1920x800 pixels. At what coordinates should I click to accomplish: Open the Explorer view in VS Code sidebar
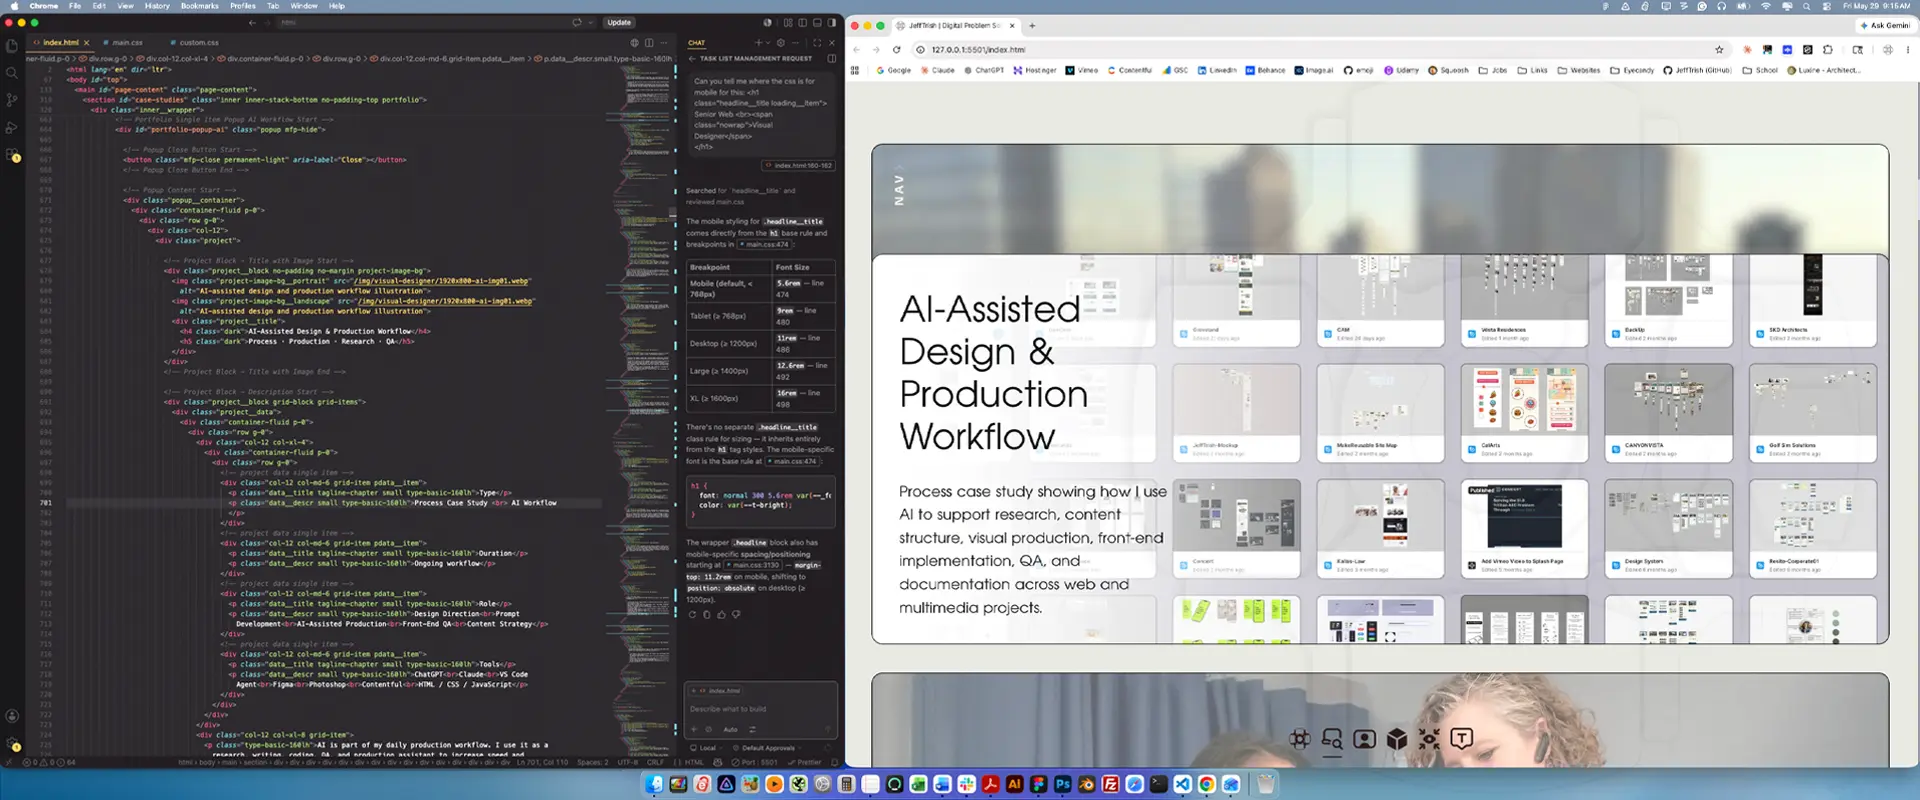point(12,46)
